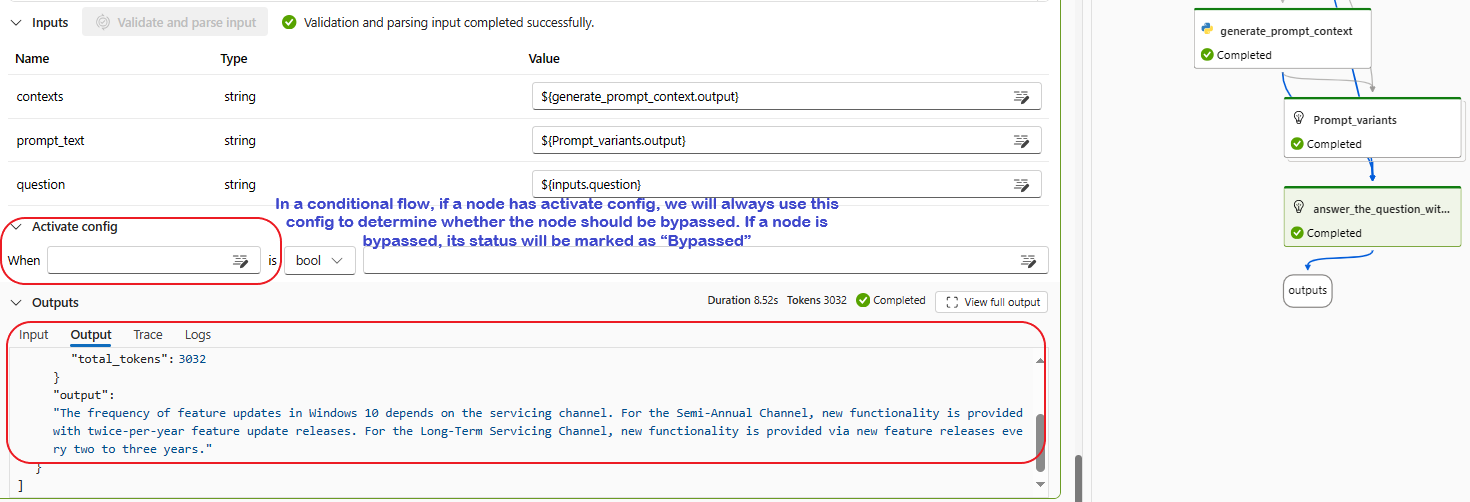The height and width of the screenshot is (502, 1470).
Task: Click the Validate and parse input button
Action: [x=175, y=22]
